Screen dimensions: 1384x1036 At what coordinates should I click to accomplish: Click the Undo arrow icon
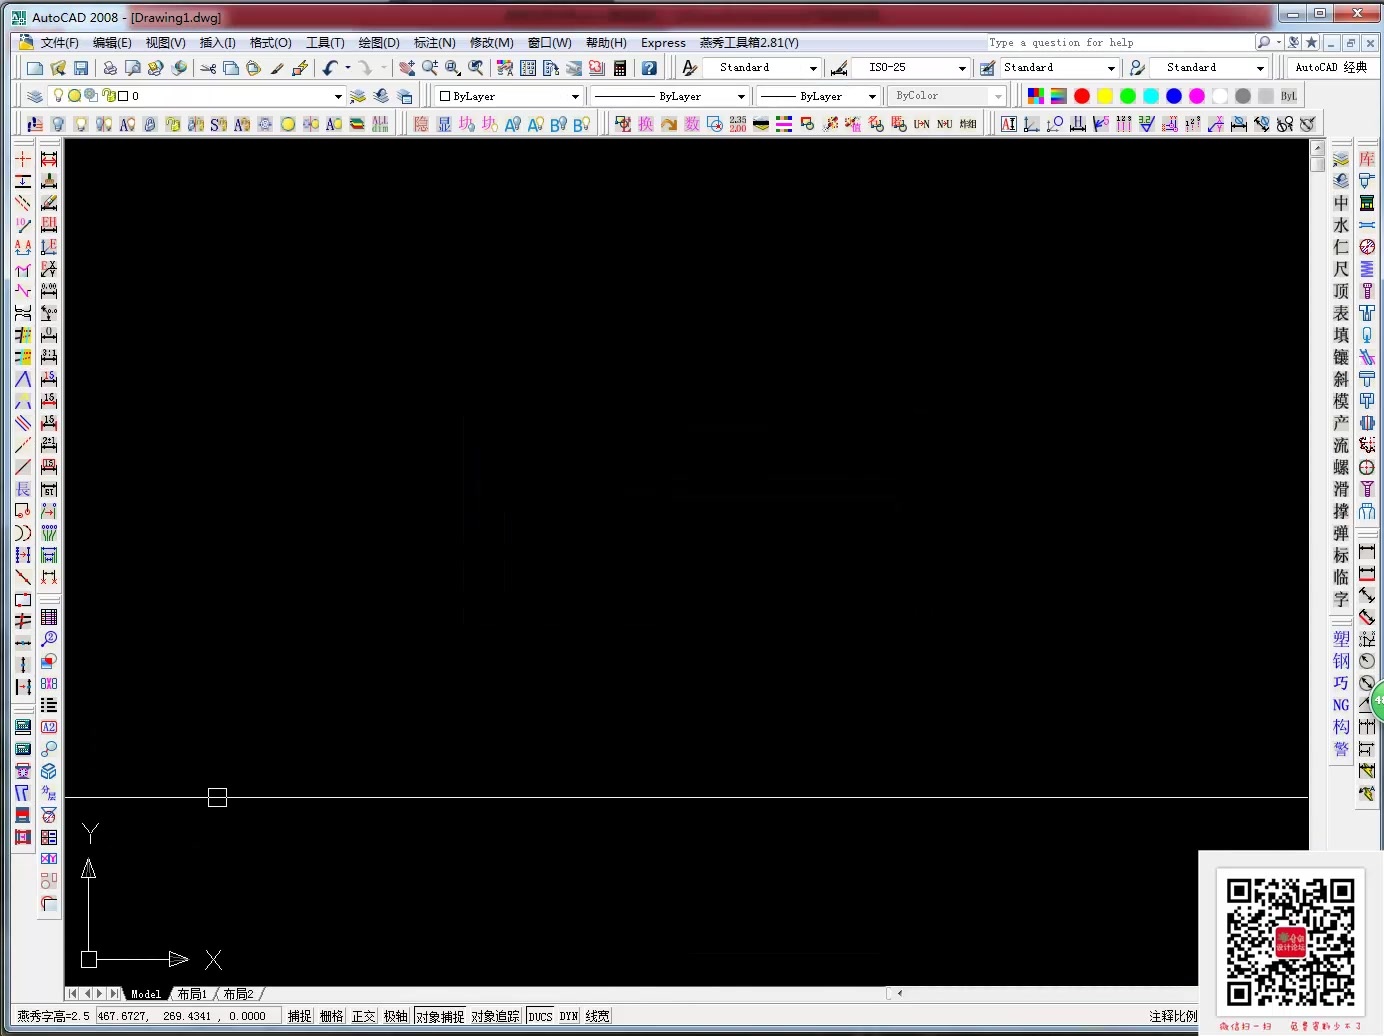click(x=330, y=68)
